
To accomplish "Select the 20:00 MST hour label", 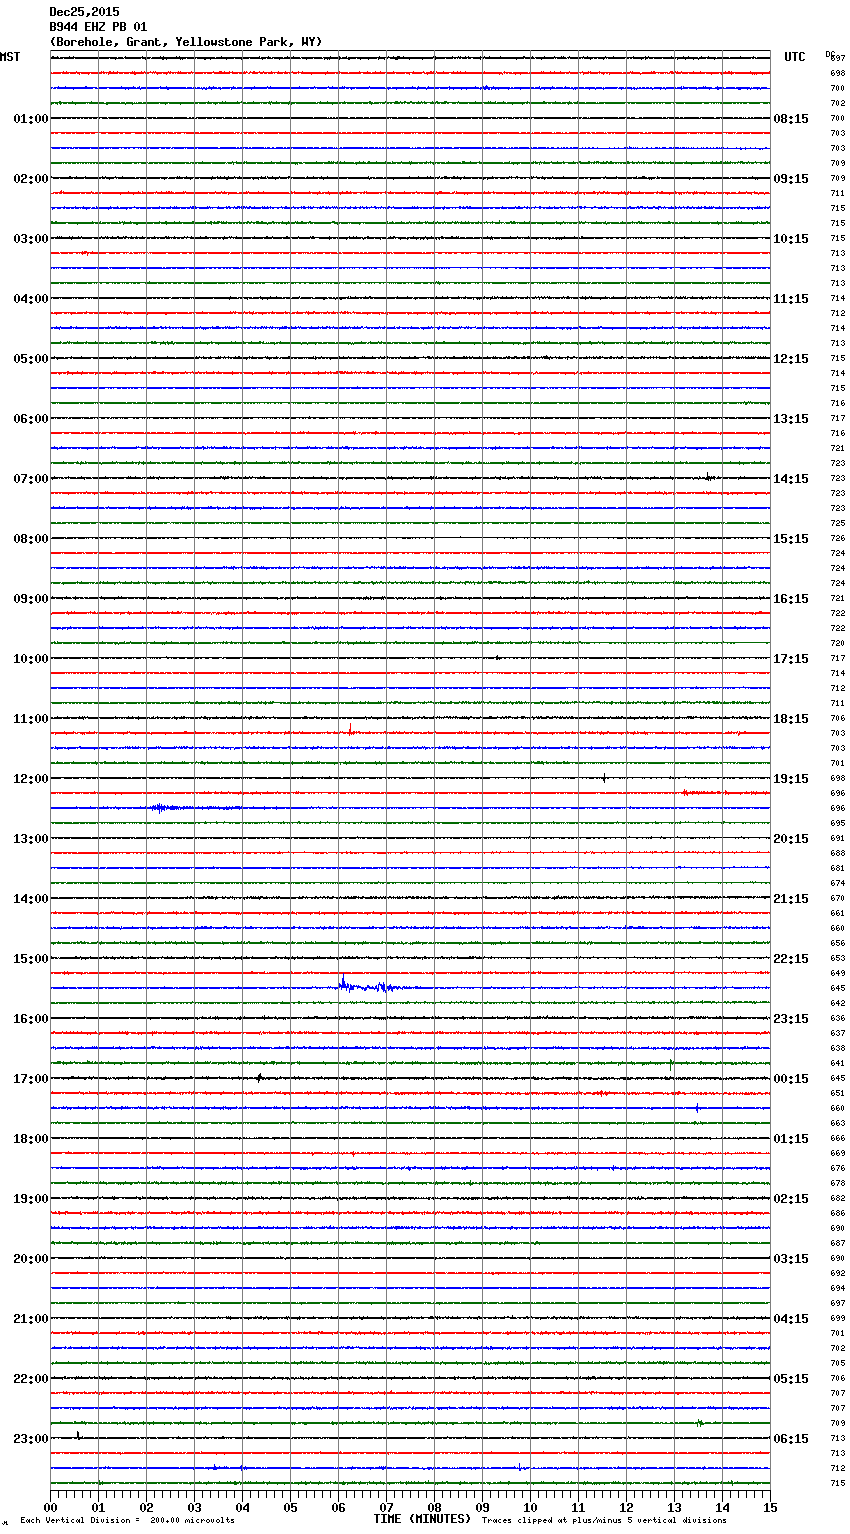I will click(31, 1259).
